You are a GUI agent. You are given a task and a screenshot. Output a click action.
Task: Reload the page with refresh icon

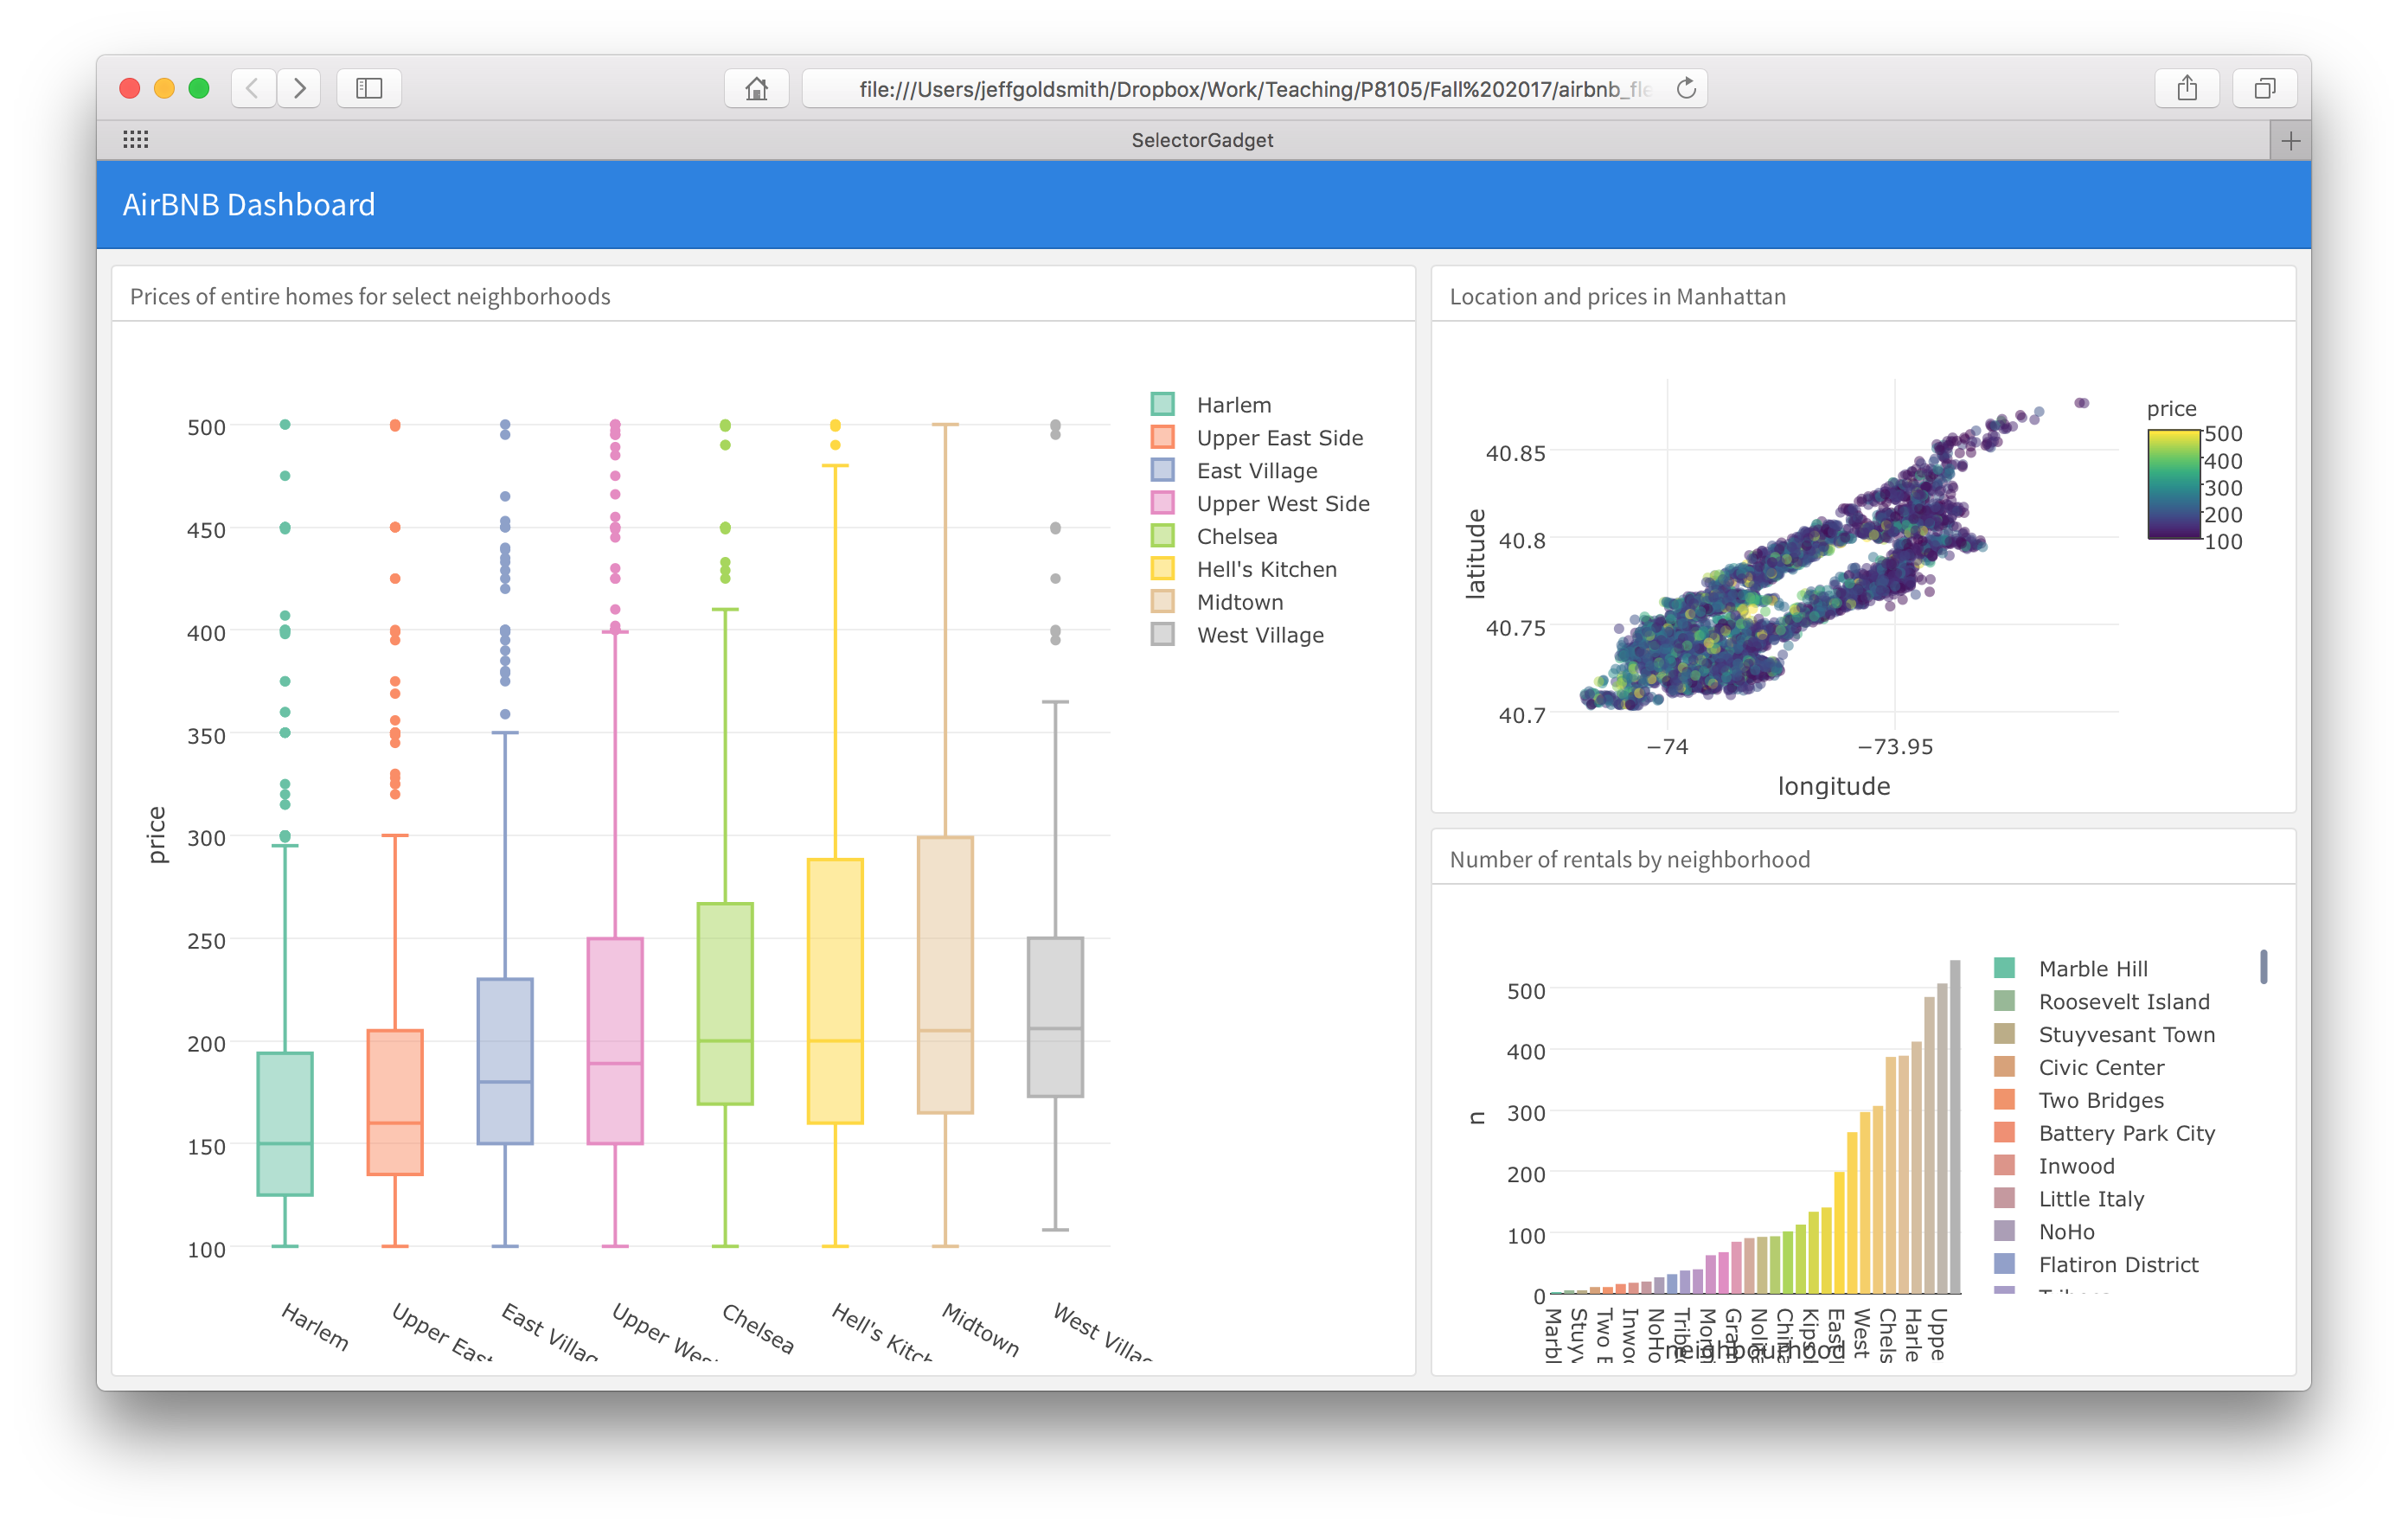pyautogui.click(x=1686, y=88)
